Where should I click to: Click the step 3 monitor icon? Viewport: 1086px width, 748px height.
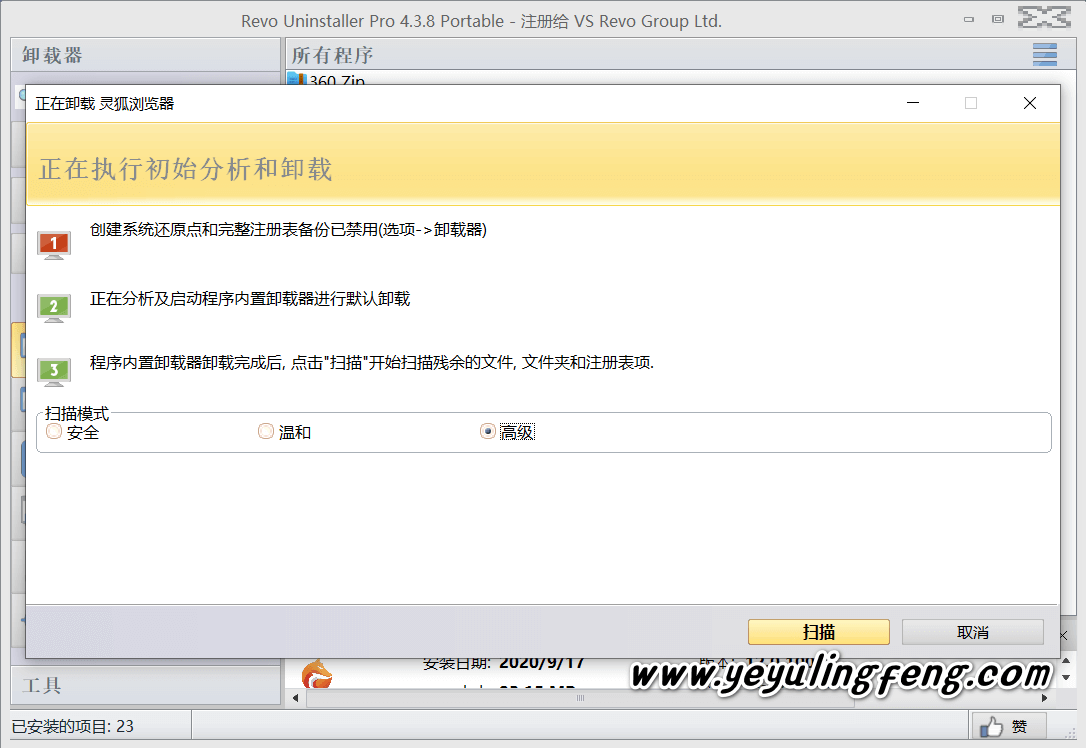[53, 372]
